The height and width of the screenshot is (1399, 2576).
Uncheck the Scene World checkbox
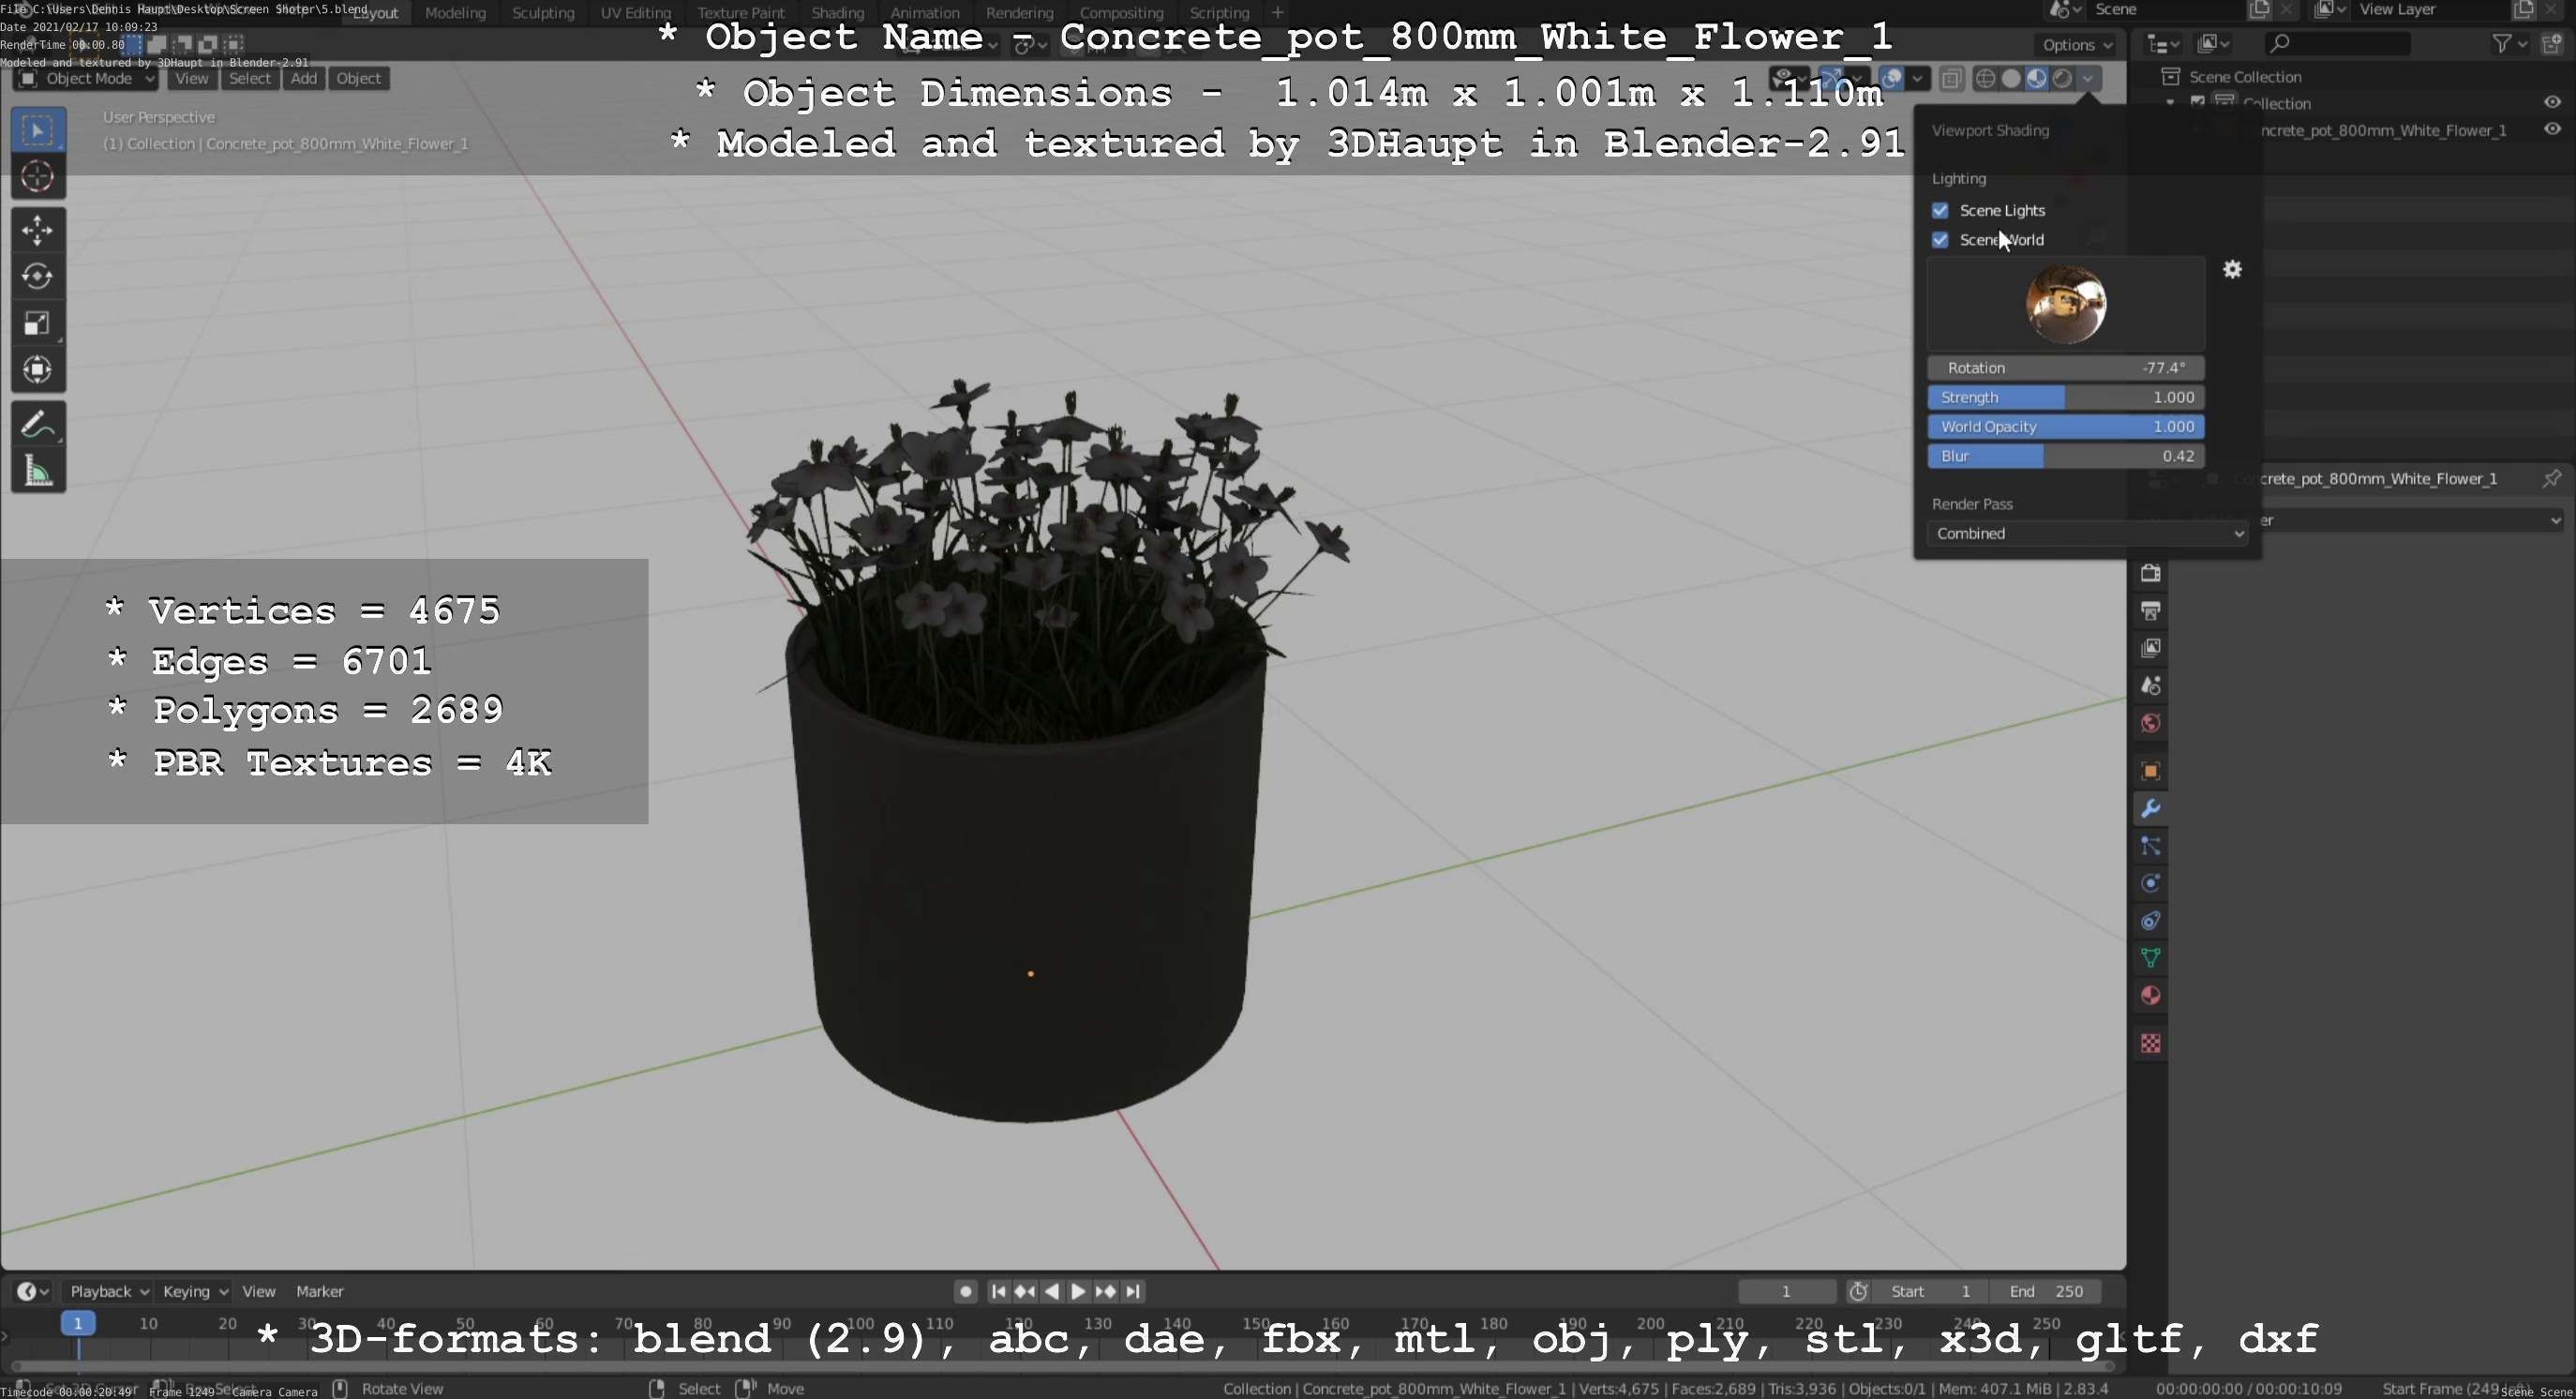point(1940,240)
